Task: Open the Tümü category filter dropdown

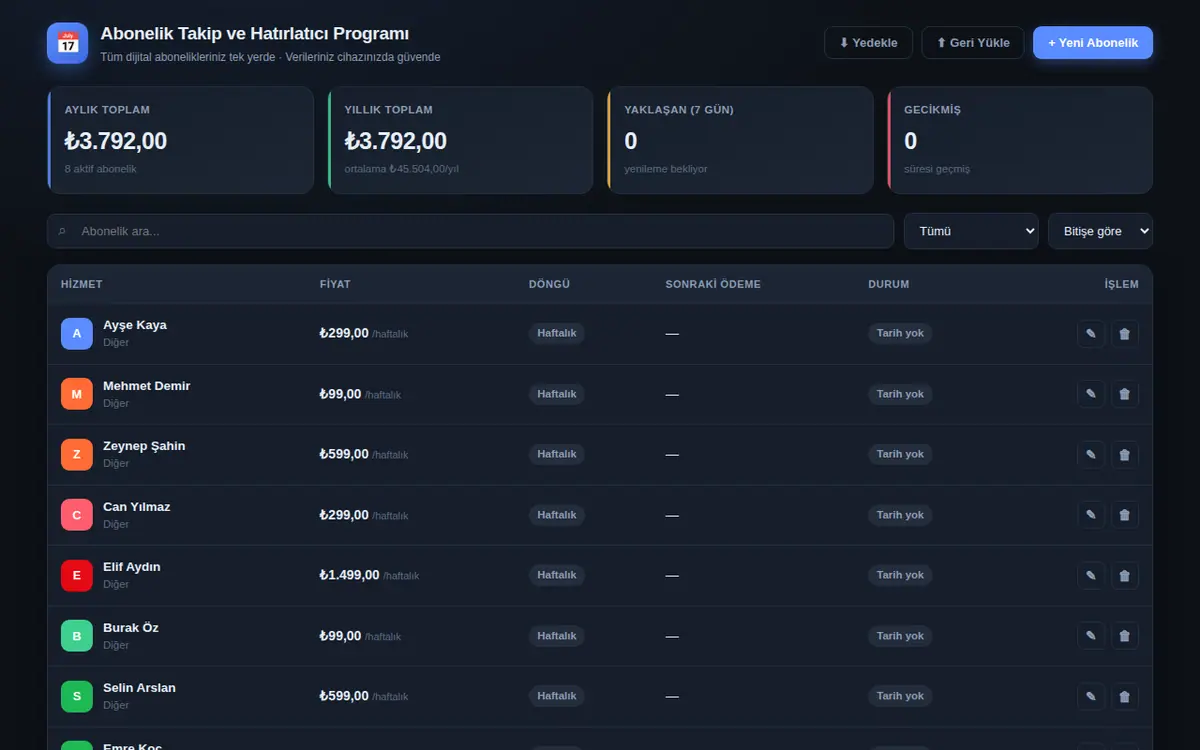Action: pos(971,231)
